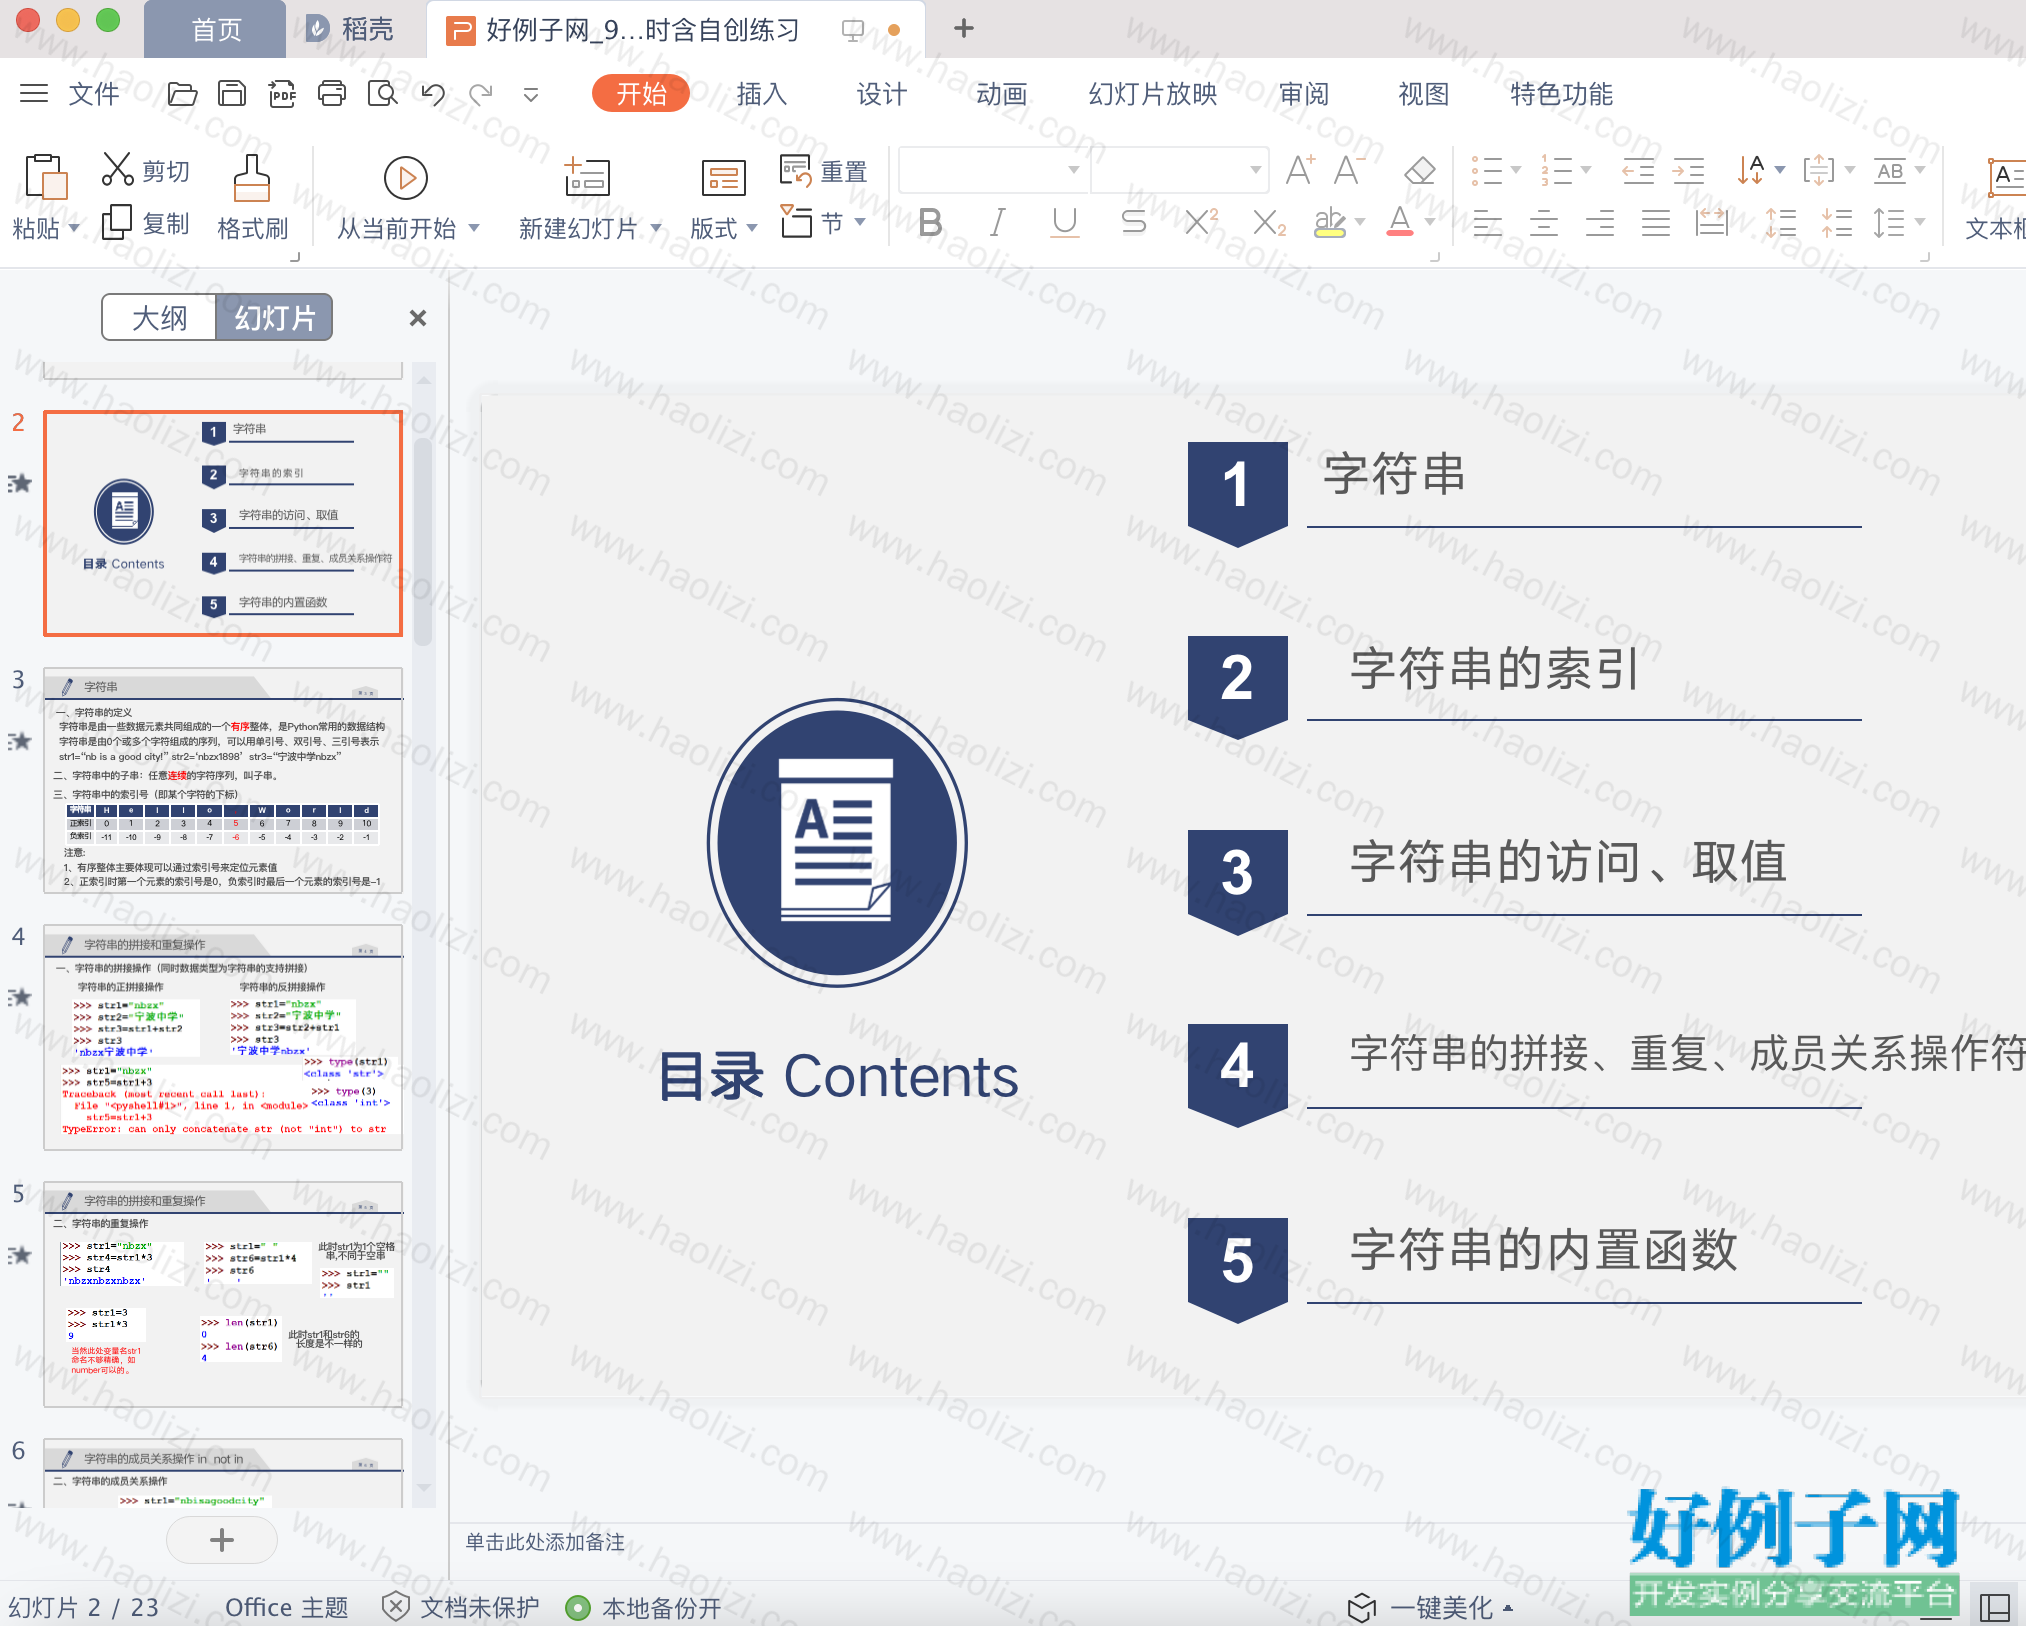
Task: Align text right icon
Action: 1600,223
